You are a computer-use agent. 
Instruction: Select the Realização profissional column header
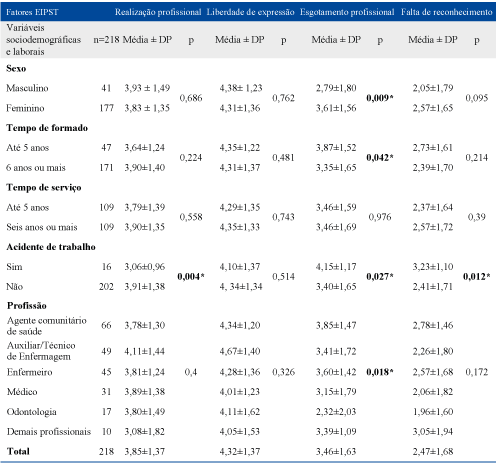click(x=158, y=12)
